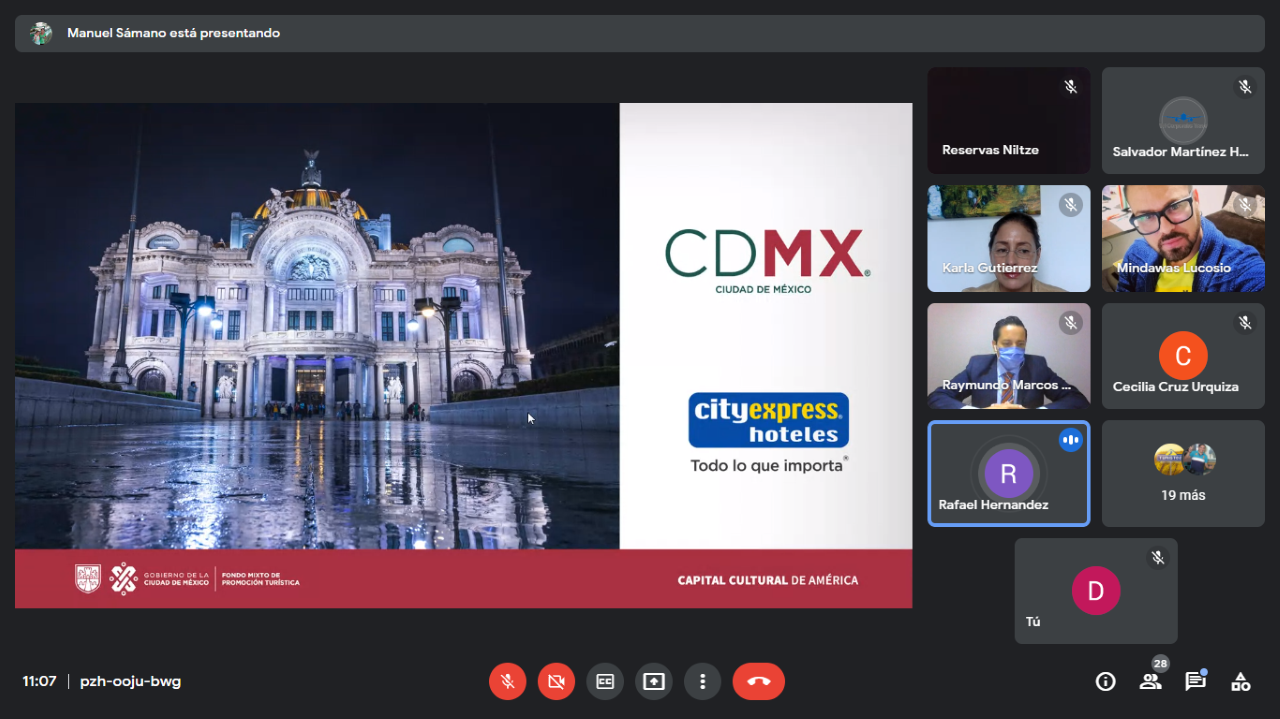Click muted mic icon on Salvador Martínez tile
Screen dimensions: 1280x719
tap(1245, 87)
